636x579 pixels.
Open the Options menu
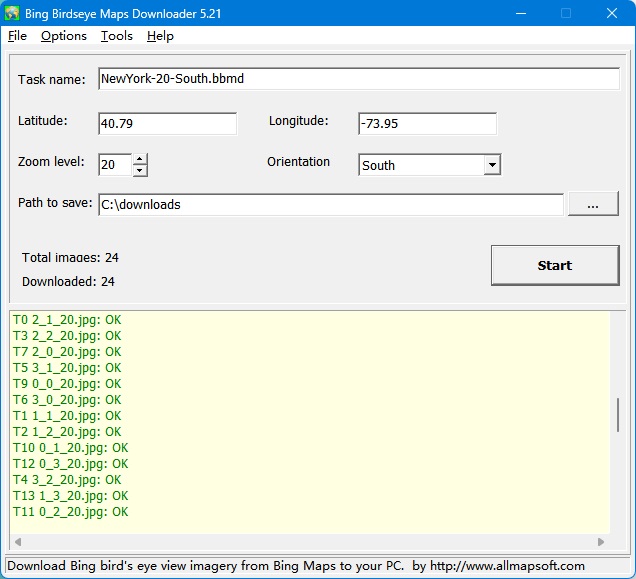pyautogui.click(x=64, y=36)
